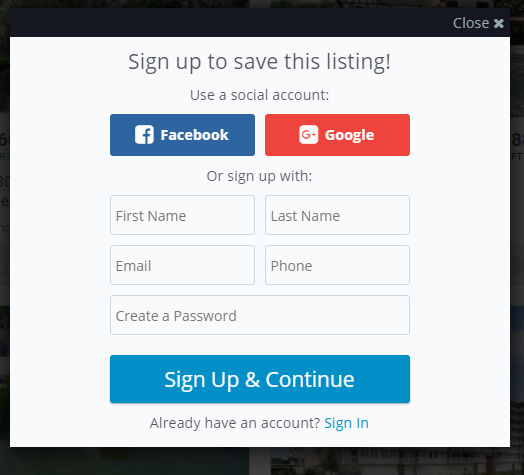Choose the Facebook text on the blue button
The height and width of the screenshot is (475, 524).
194,135
